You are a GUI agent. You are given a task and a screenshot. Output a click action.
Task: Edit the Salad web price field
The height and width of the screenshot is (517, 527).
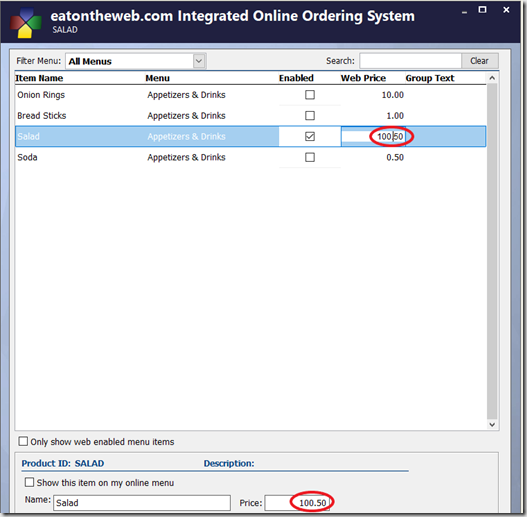click(373, 136)
